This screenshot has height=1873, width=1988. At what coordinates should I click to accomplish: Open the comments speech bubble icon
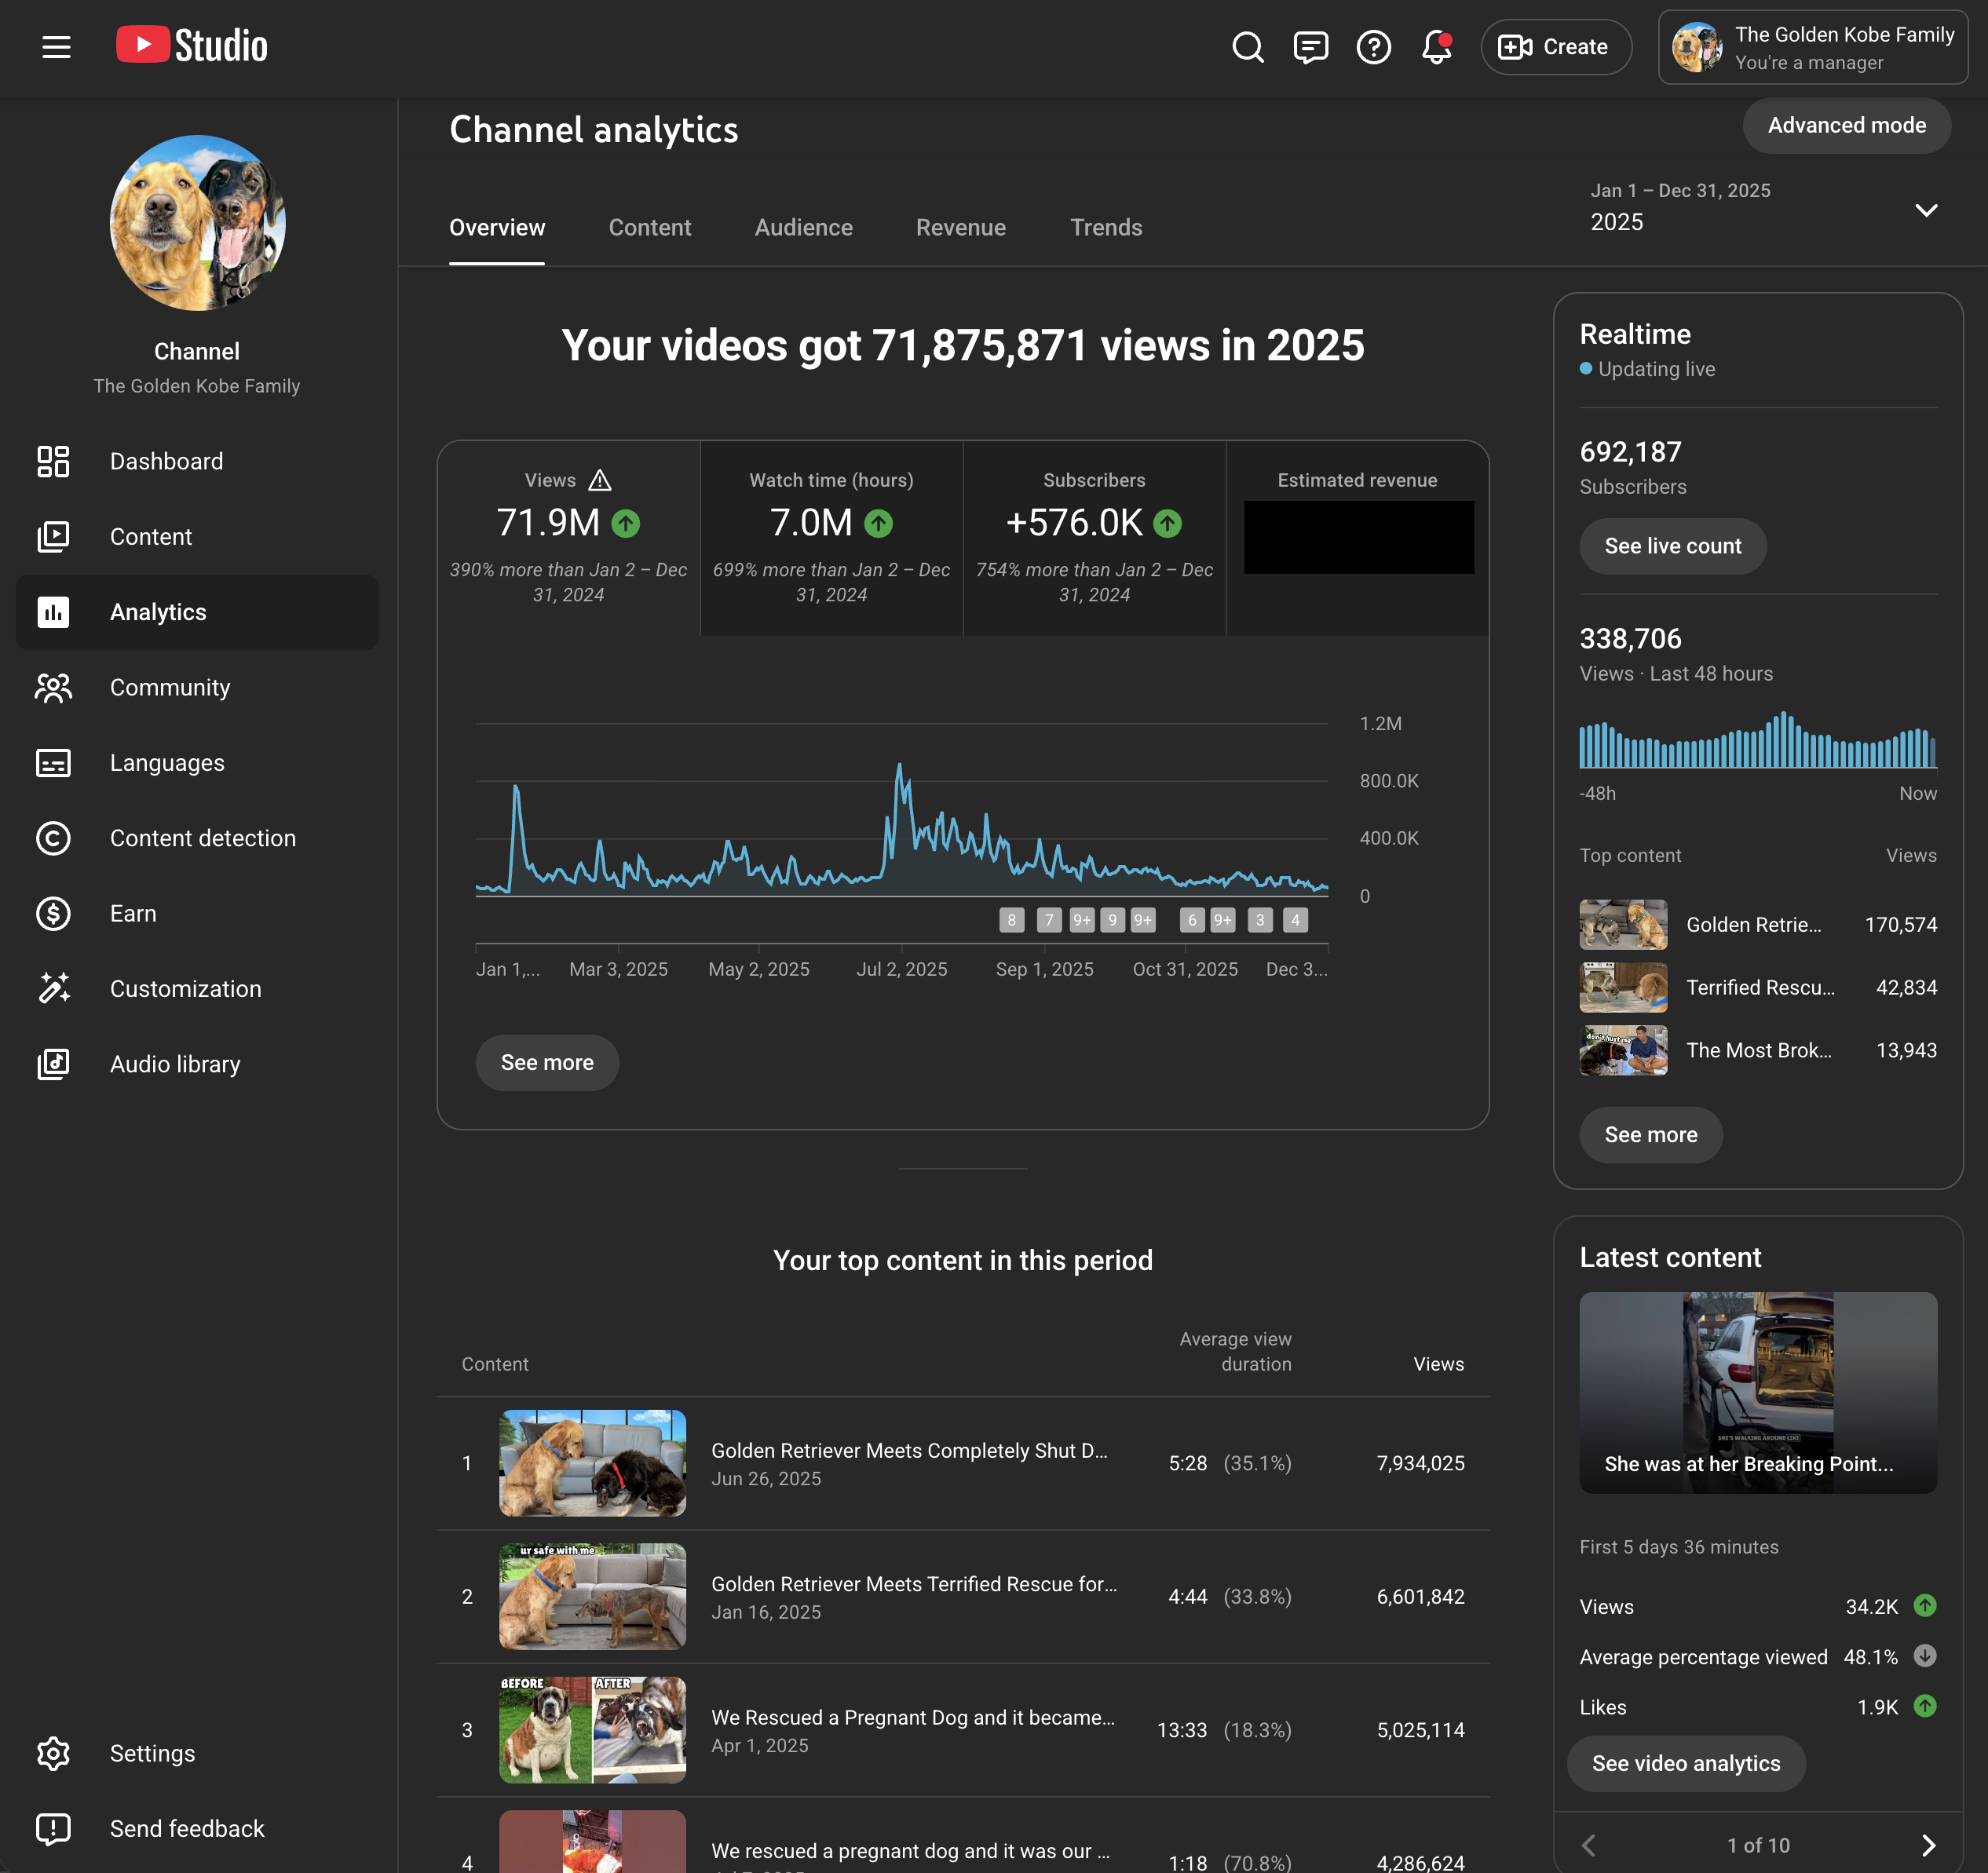point(1310,46)
